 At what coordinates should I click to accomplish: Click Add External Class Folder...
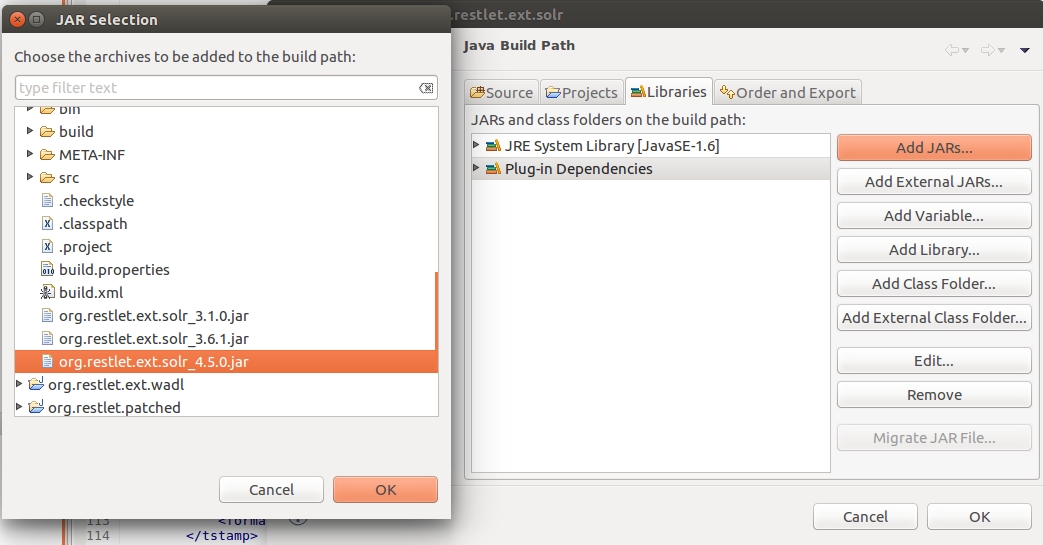934,317
